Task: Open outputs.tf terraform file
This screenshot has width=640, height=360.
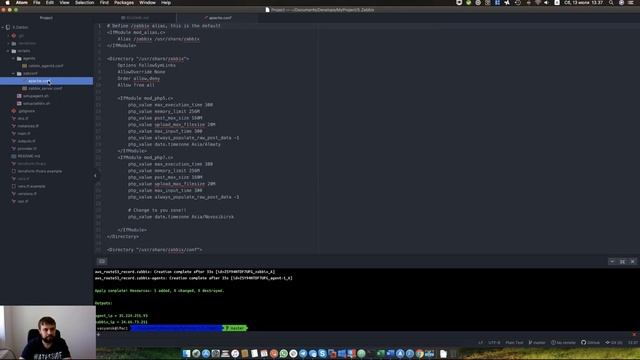Action: (26, 141)
